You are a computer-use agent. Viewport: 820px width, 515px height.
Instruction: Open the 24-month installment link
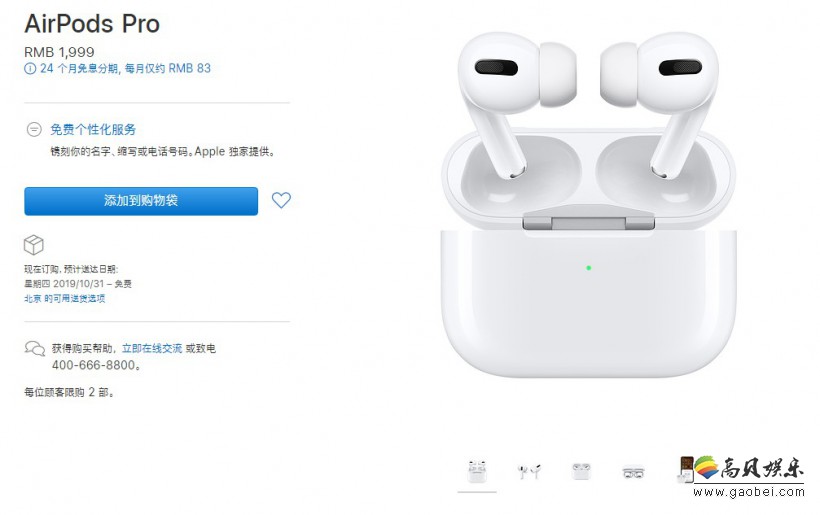[x=125, y=68]
